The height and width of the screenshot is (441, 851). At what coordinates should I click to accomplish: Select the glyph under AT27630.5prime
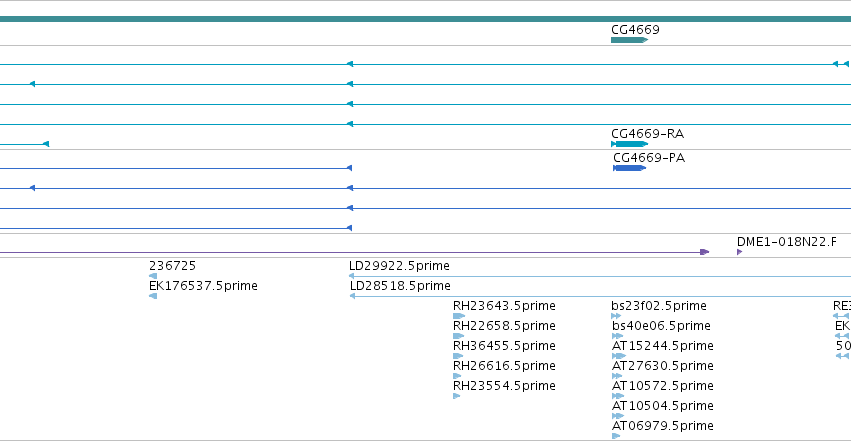(617, 376)
